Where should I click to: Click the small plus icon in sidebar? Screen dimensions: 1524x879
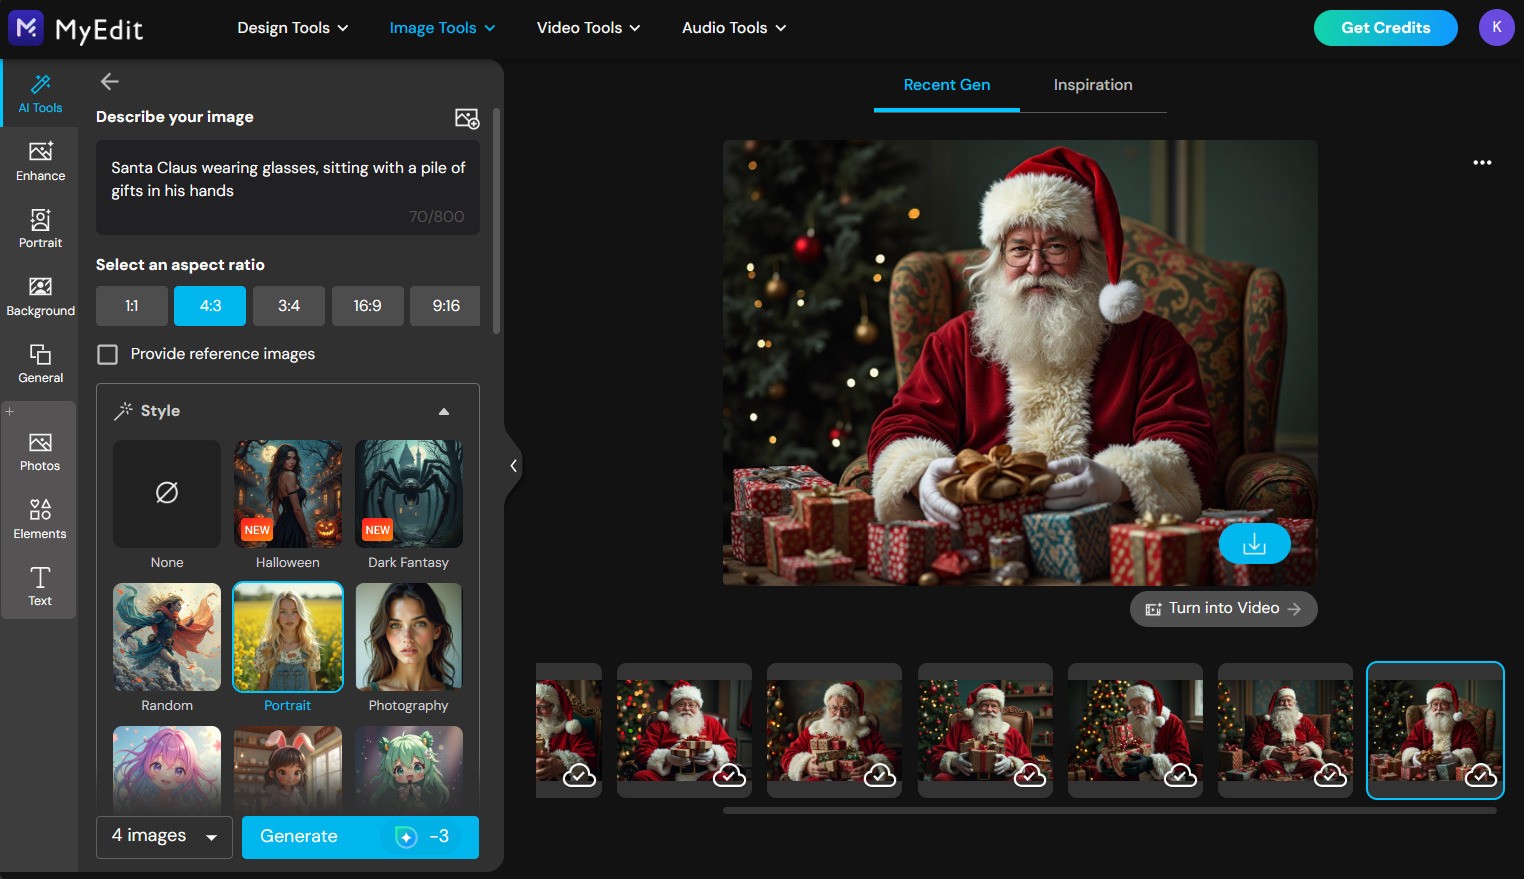(10, 411)
